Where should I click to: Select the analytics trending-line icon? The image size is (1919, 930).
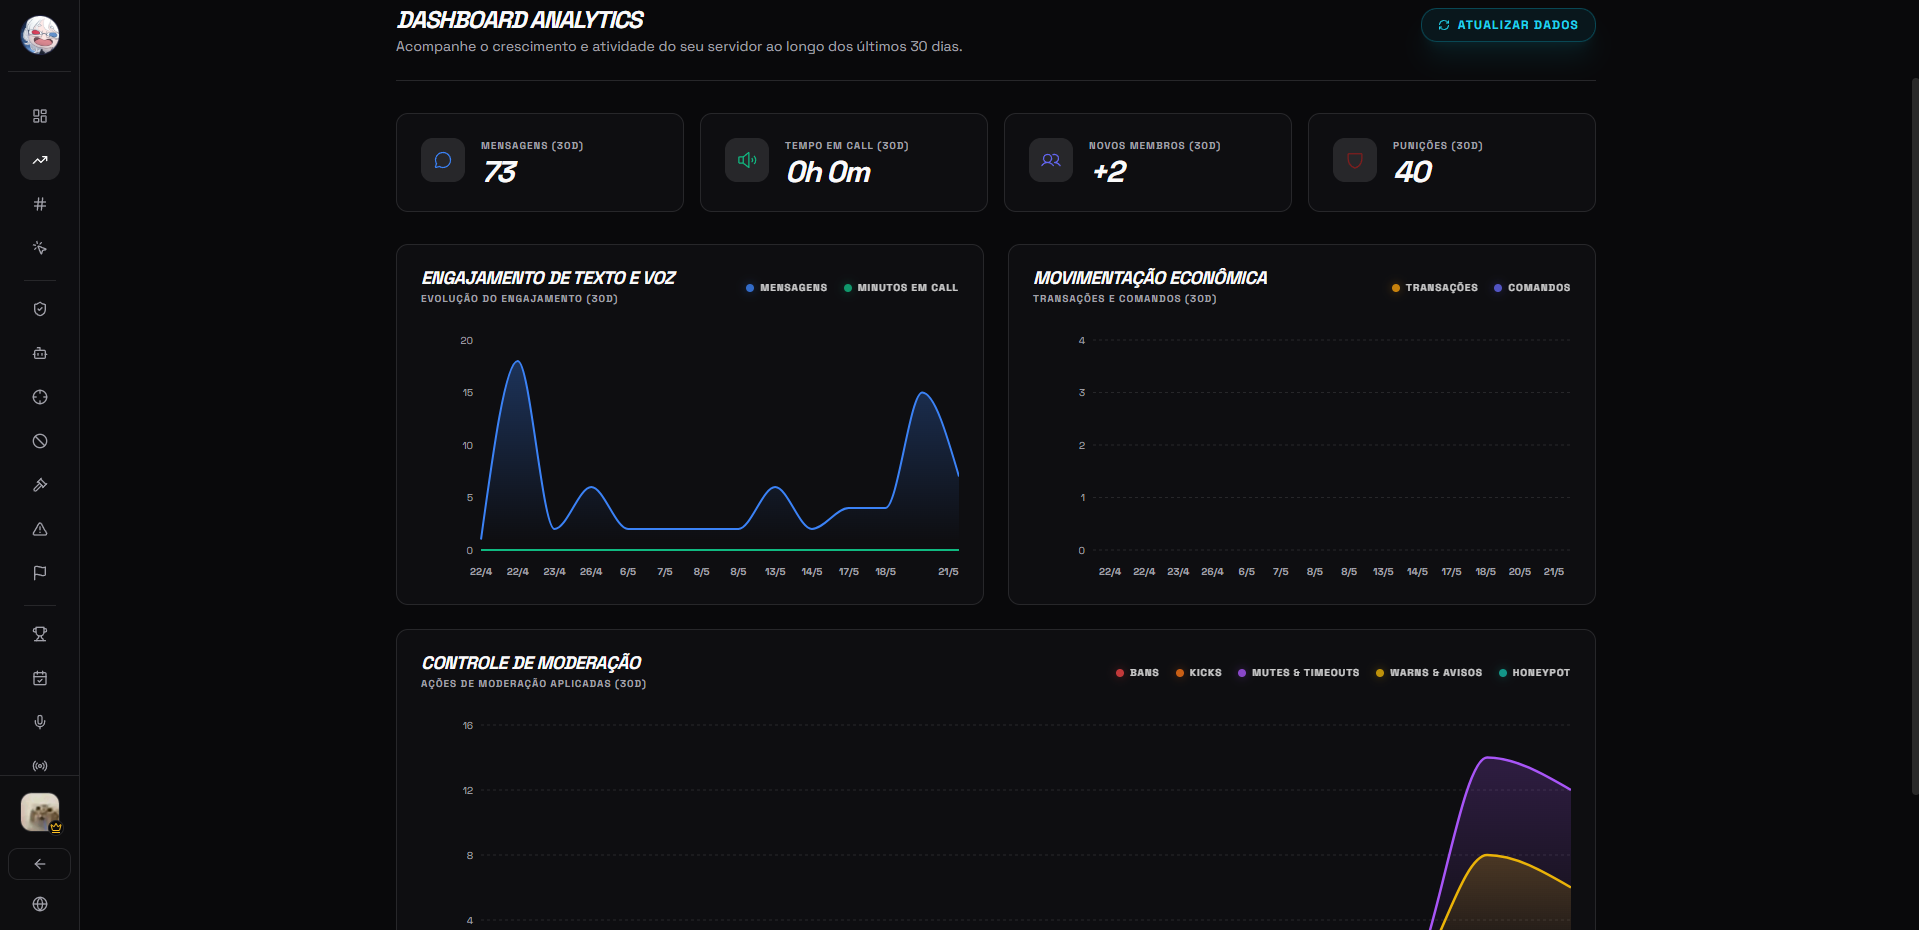[40, 160]
